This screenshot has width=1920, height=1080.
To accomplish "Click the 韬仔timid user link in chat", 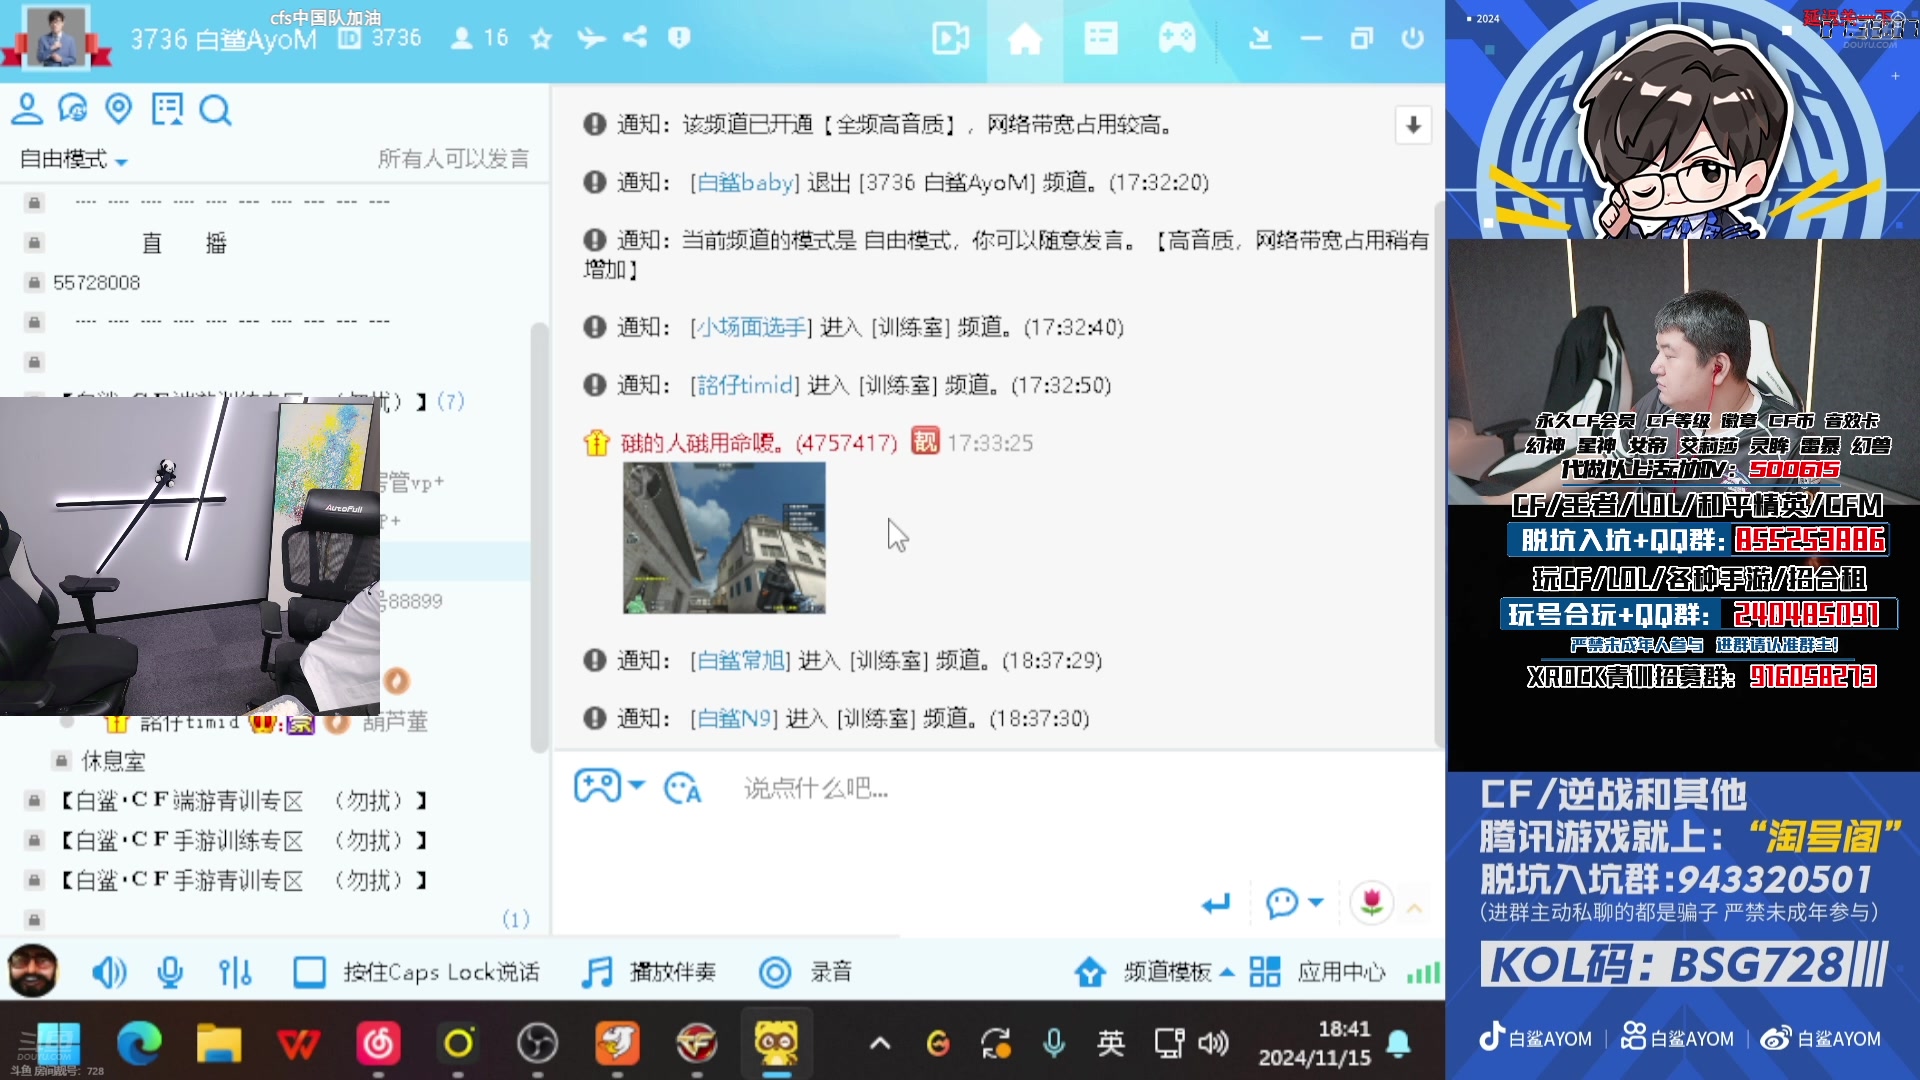I will tap(745, 385).
